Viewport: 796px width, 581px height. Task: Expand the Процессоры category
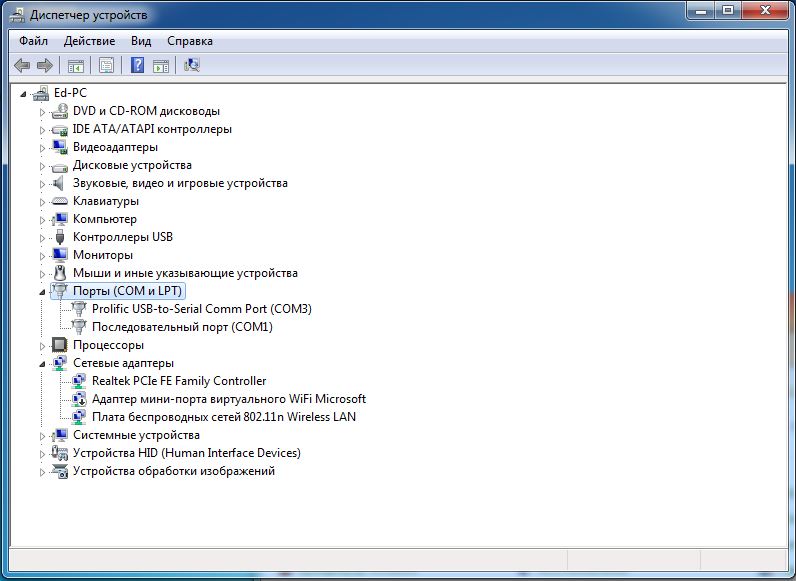pyautogui.click(x=43, y=346)
